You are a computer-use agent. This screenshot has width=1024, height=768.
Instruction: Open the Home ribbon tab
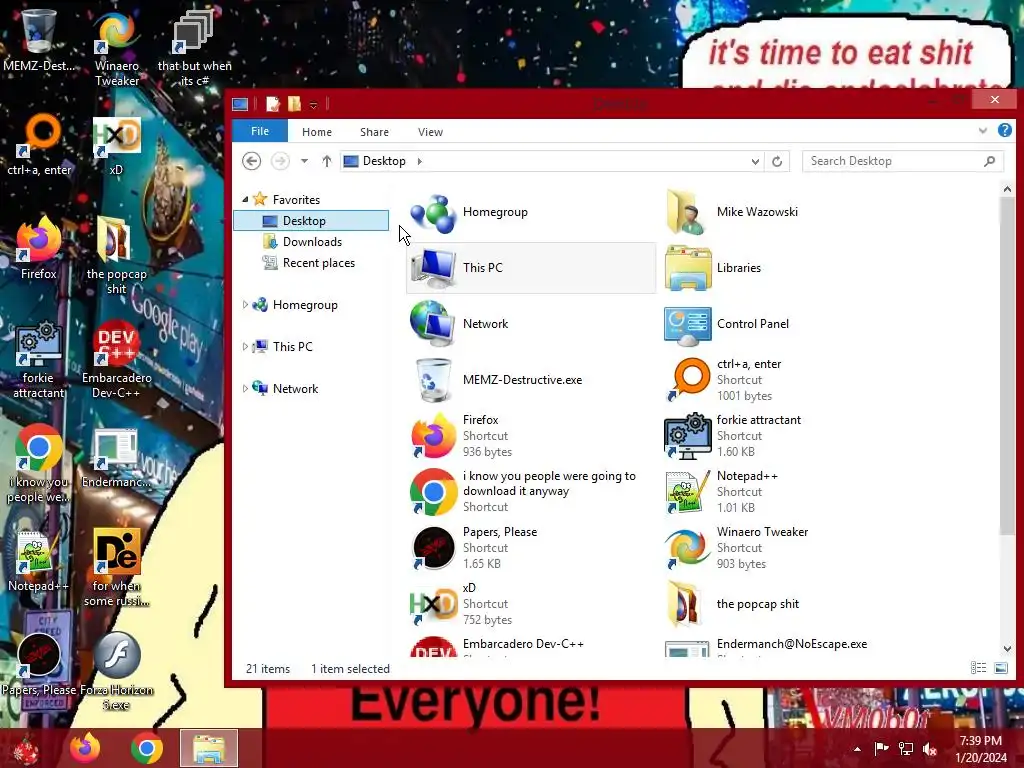pos(317,132)
